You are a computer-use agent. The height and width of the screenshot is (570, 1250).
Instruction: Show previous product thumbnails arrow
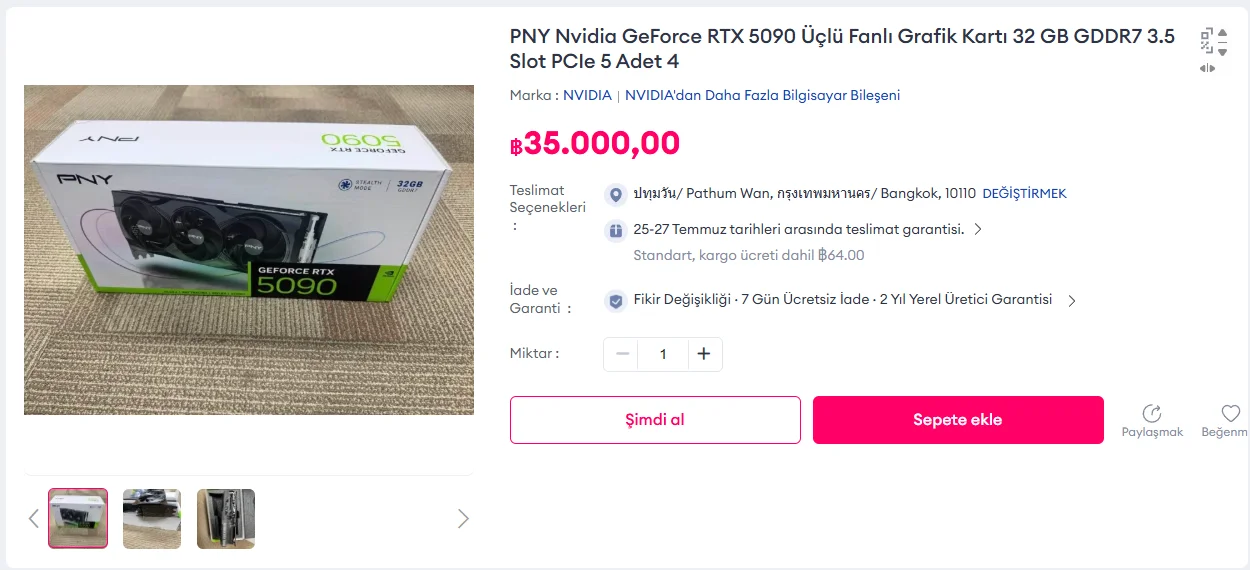34,518
